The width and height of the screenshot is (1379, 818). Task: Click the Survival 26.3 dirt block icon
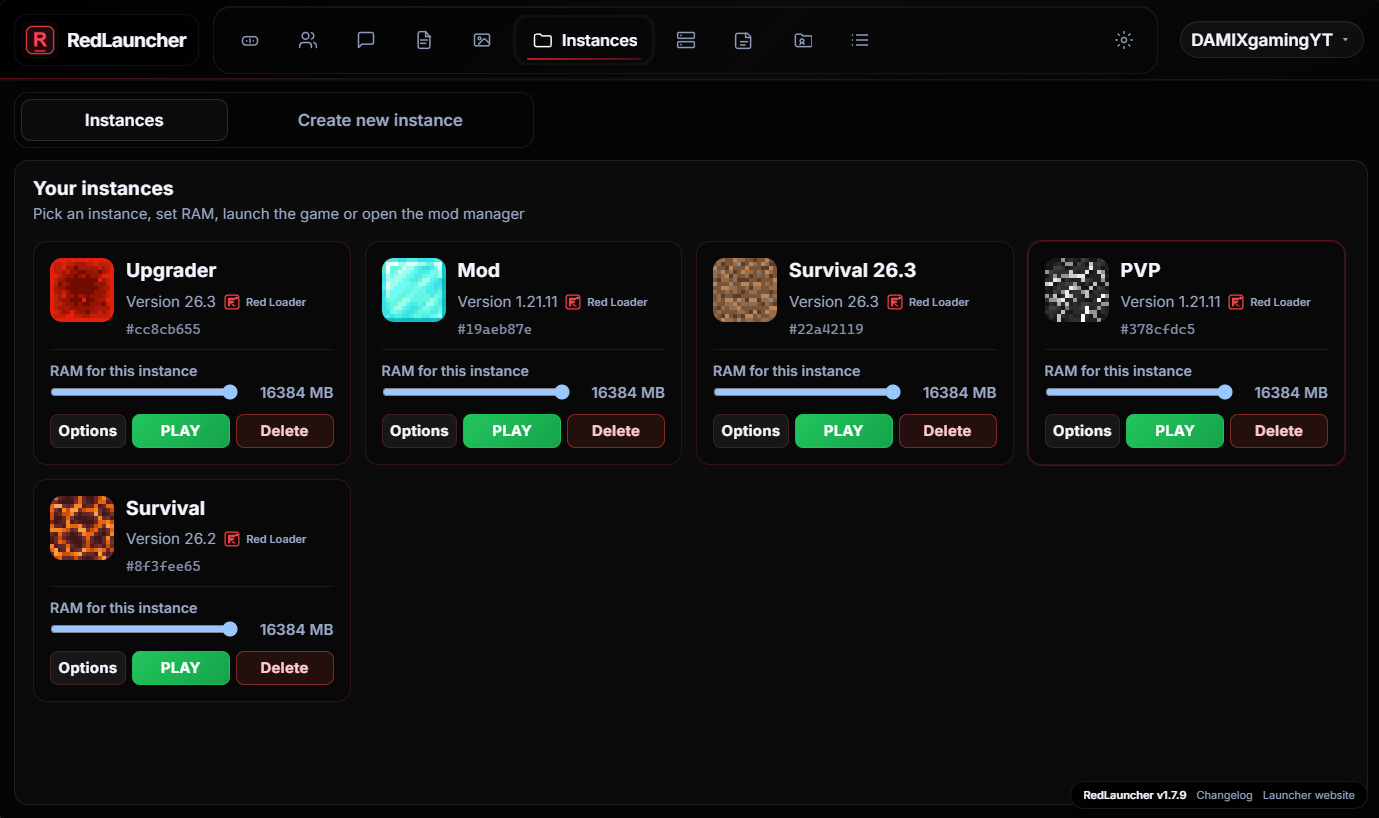click(745, 290)
